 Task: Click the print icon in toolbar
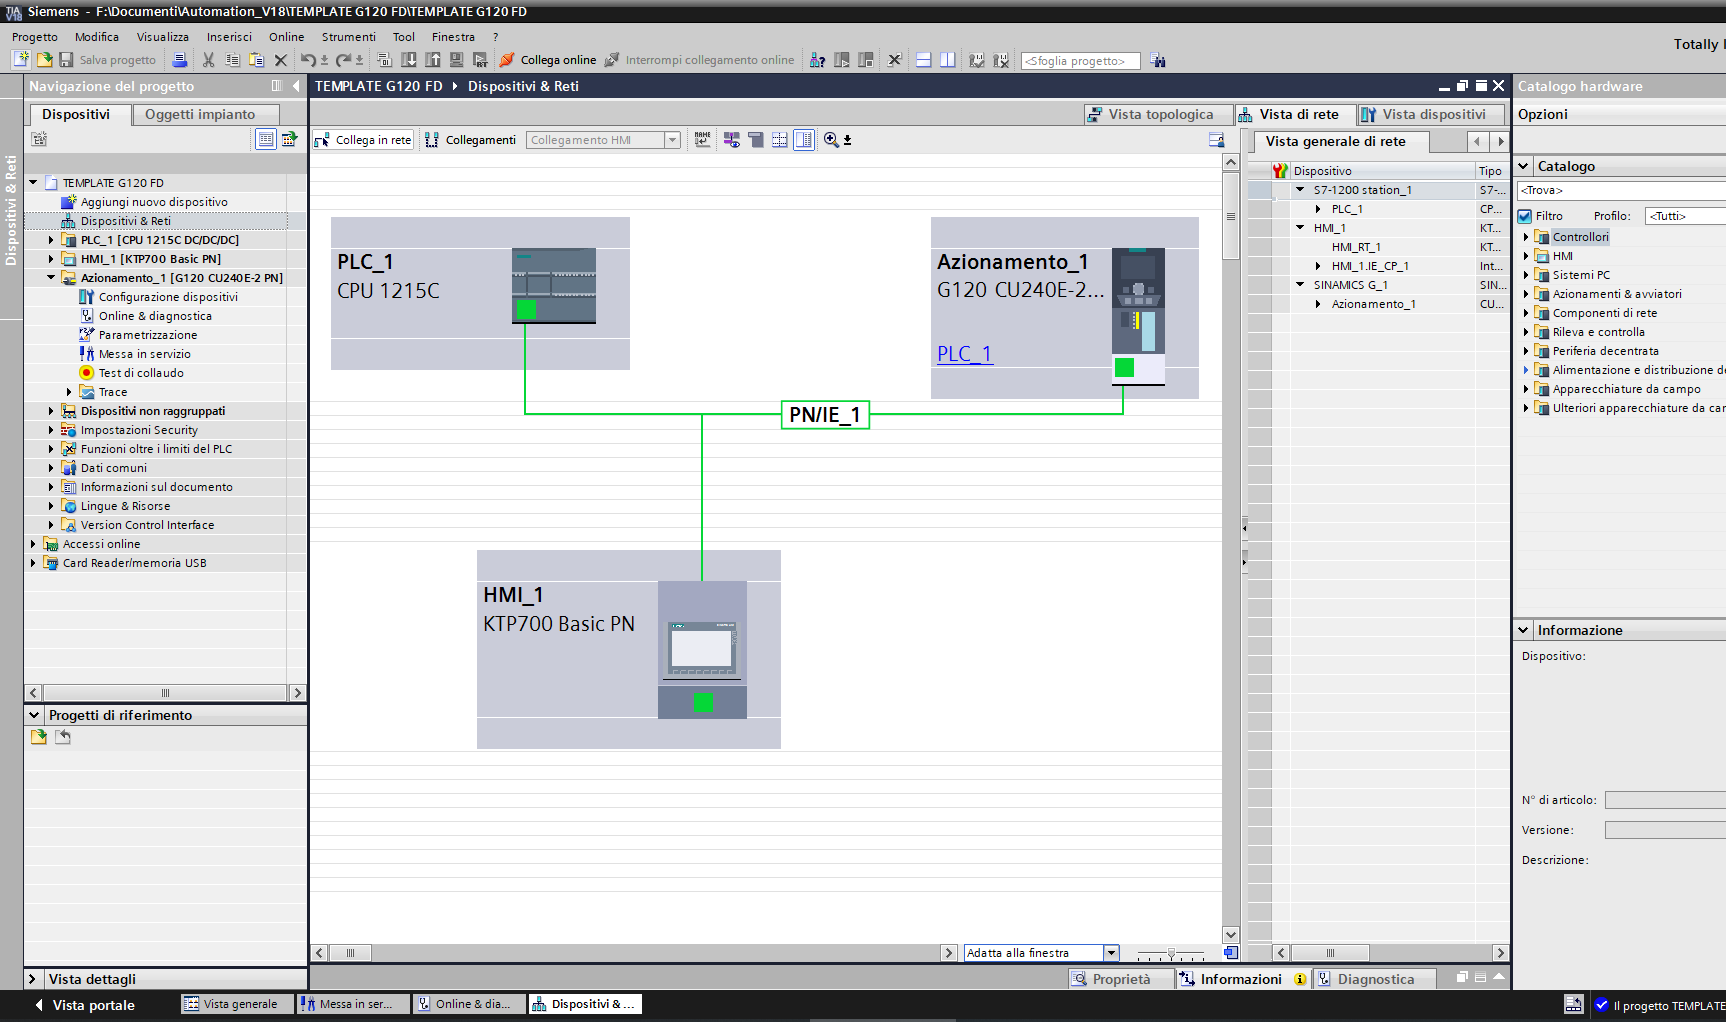click(x=180, y=60)
